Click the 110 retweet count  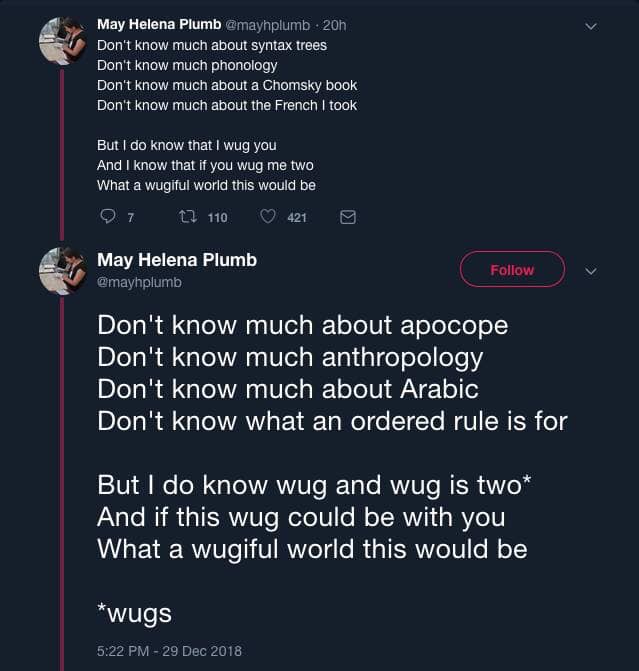[217, 218]
